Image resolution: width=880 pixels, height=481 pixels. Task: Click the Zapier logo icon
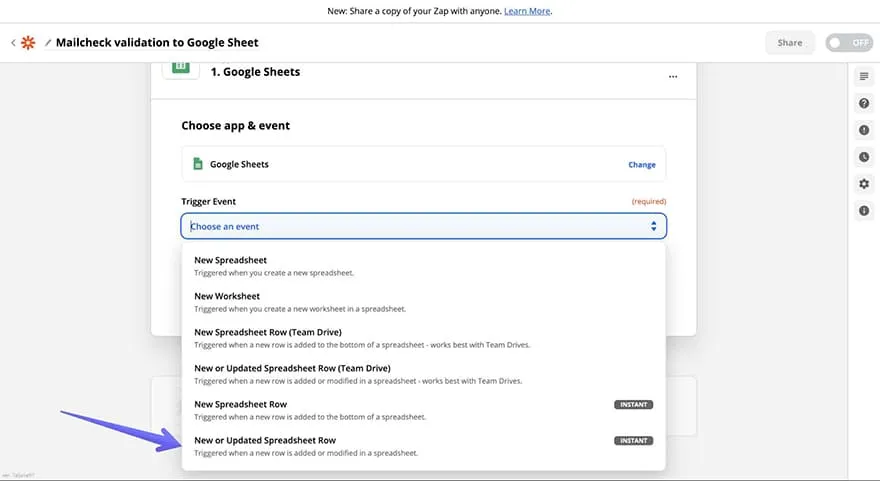pos(30,43)
